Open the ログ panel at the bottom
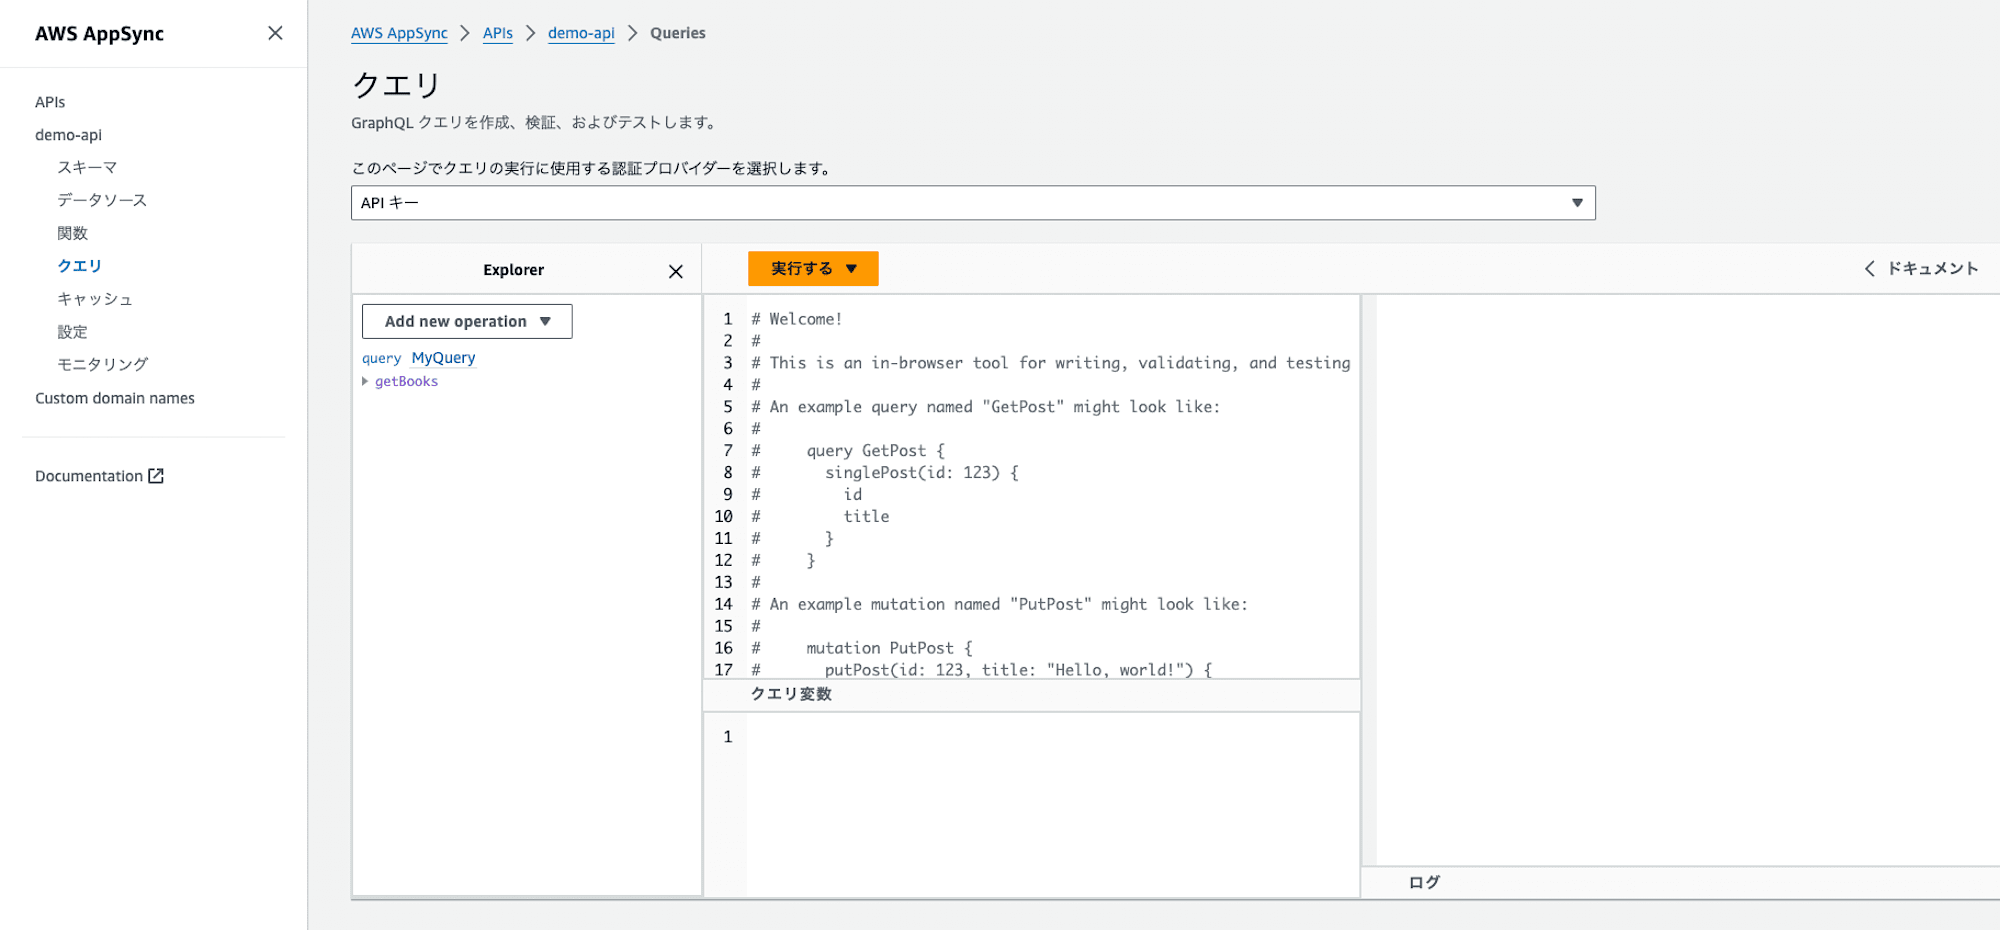This screenshot has height=930, width=2000. point(1424,882)
